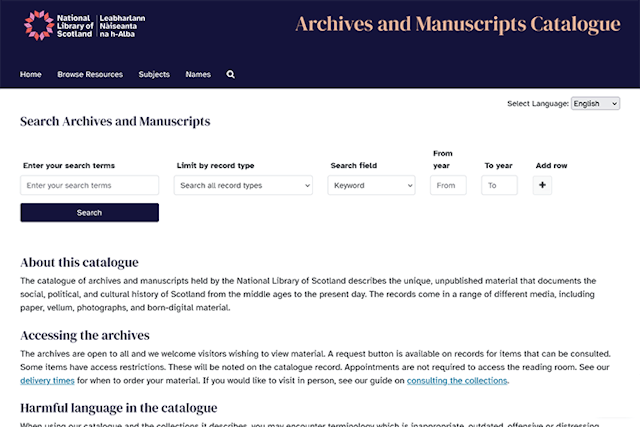Open Subjects in the navigation bar

click(154, 74)
